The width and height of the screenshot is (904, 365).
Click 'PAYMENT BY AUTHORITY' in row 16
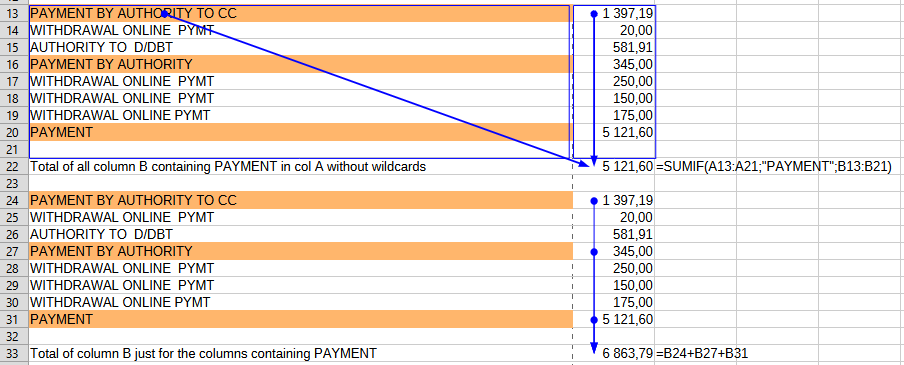[x=111, y=64]
